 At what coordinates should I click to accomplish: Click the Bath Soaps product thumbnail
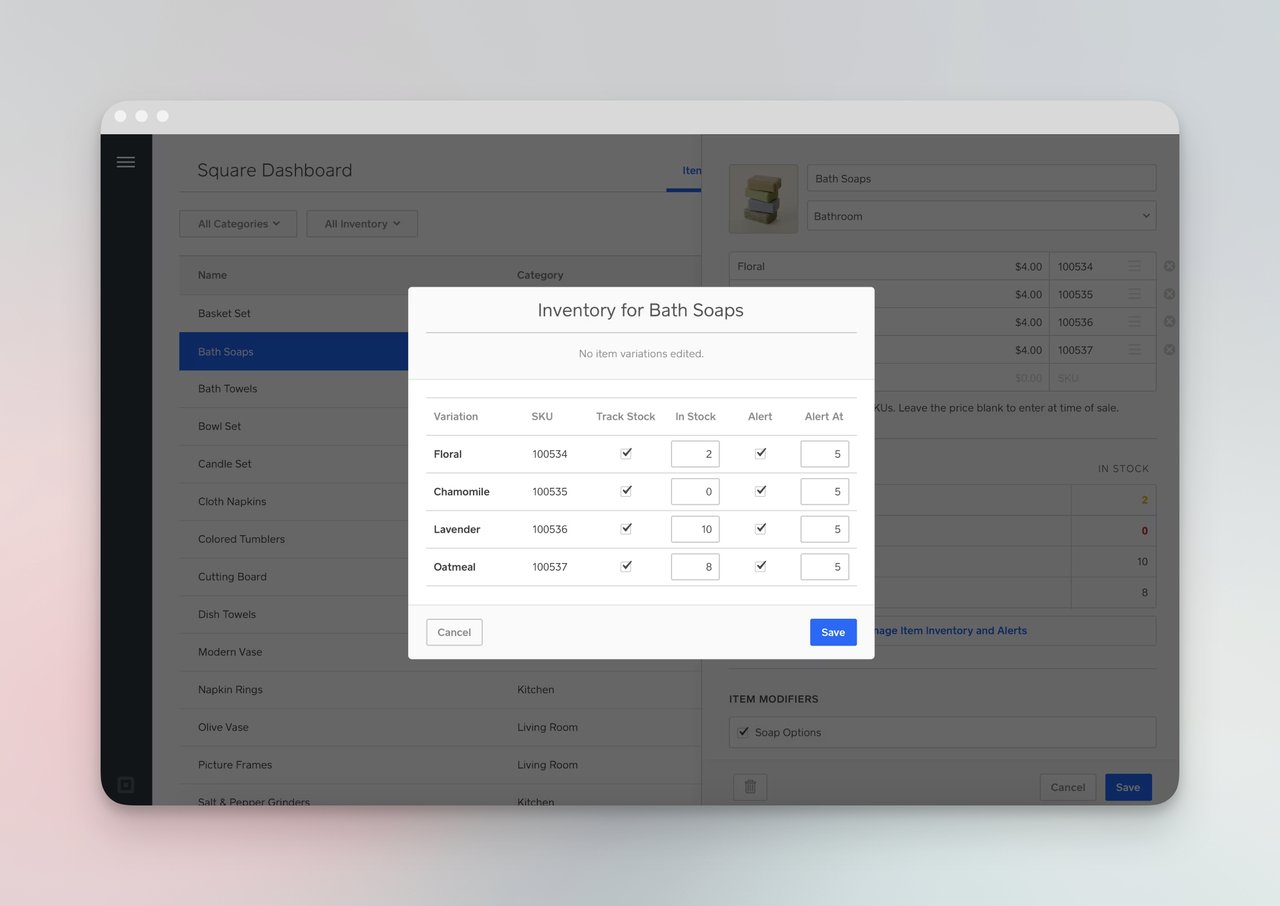coord(763,199)
